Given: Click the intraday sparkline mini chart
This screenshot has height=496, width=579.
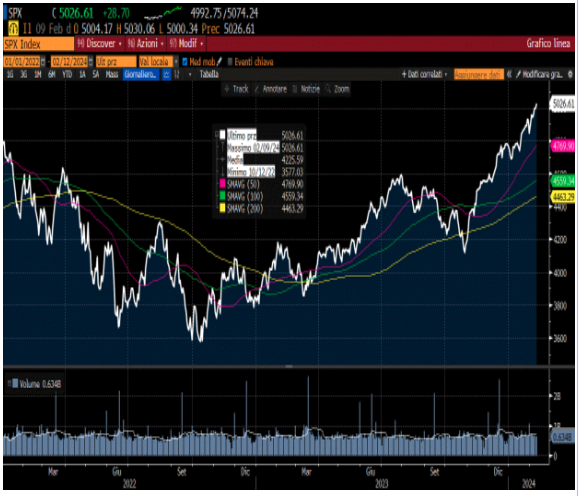Looking at the screenshot, I should click(163, 13).
